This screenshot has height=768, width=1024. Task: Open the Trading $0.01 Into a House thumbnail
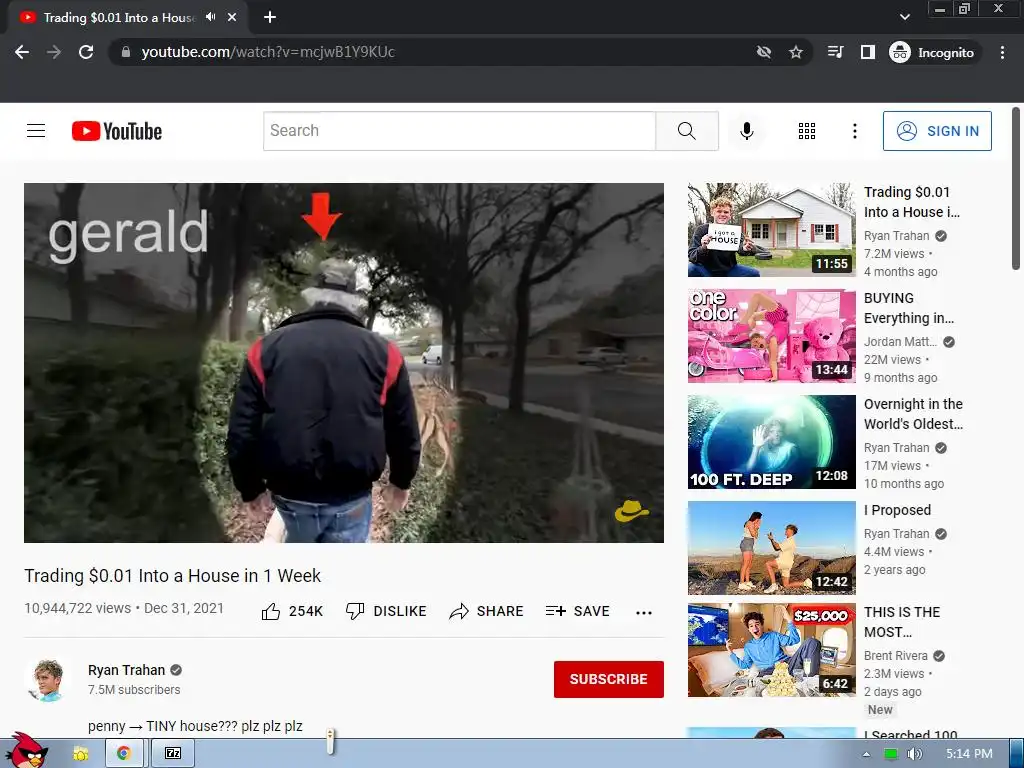click(x=771, y=229)
